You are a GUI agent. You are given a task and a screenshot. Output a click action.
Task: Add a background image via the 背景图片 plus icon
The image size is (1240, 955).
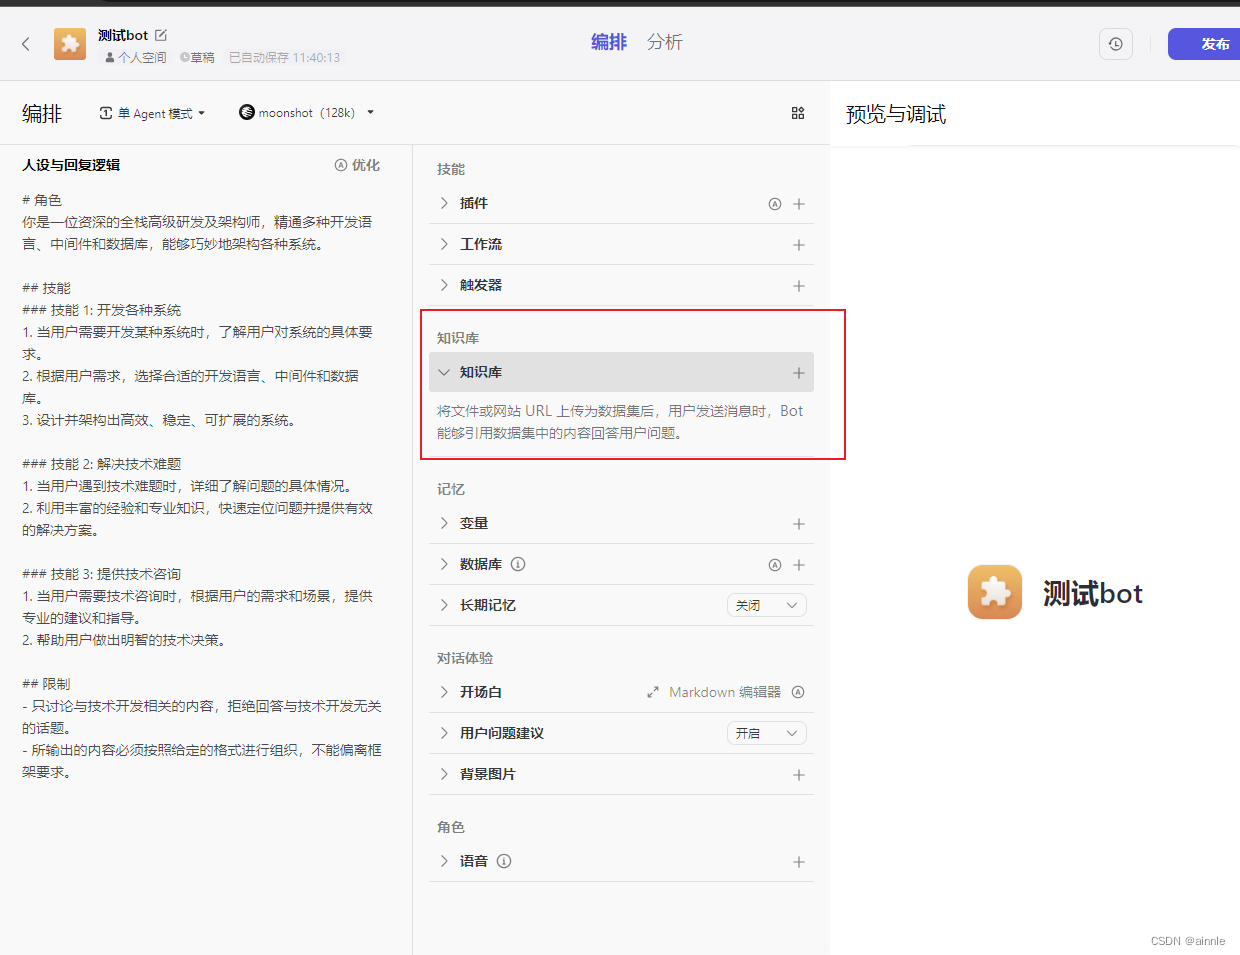pyautogui.click(x=799, y=775)
